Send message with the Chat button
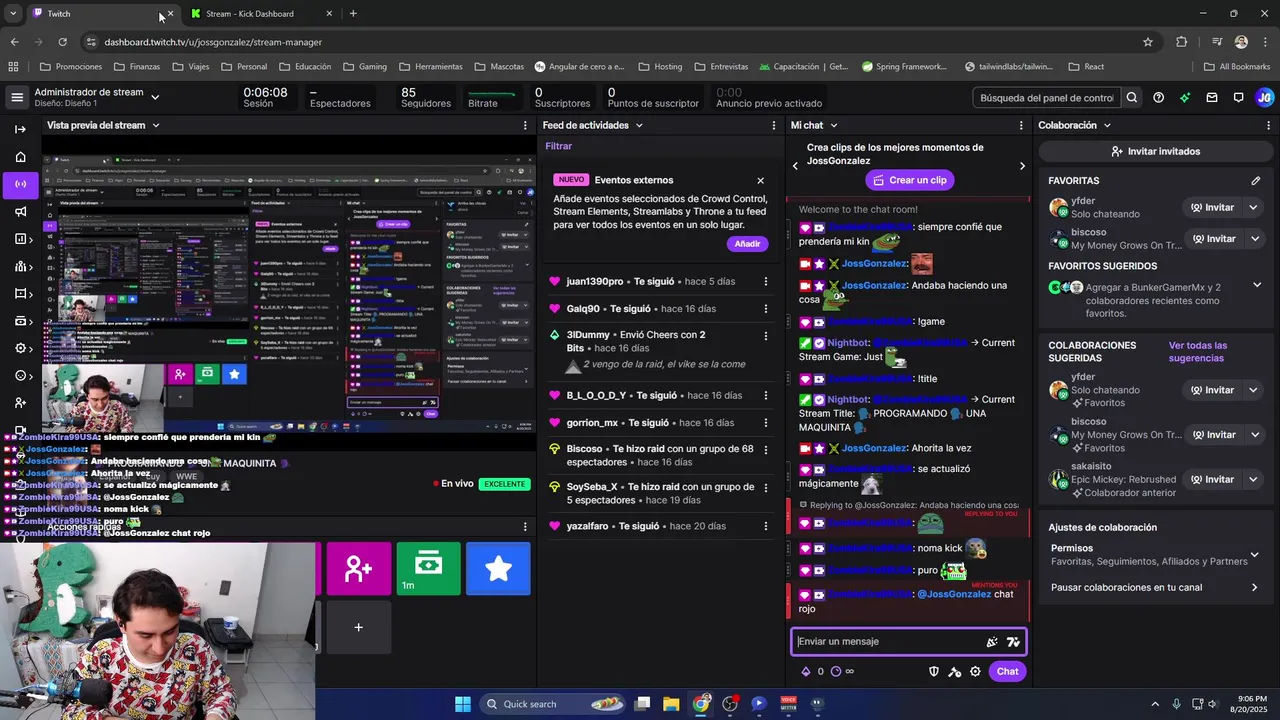1280x720 pixels. [1007, 672]
